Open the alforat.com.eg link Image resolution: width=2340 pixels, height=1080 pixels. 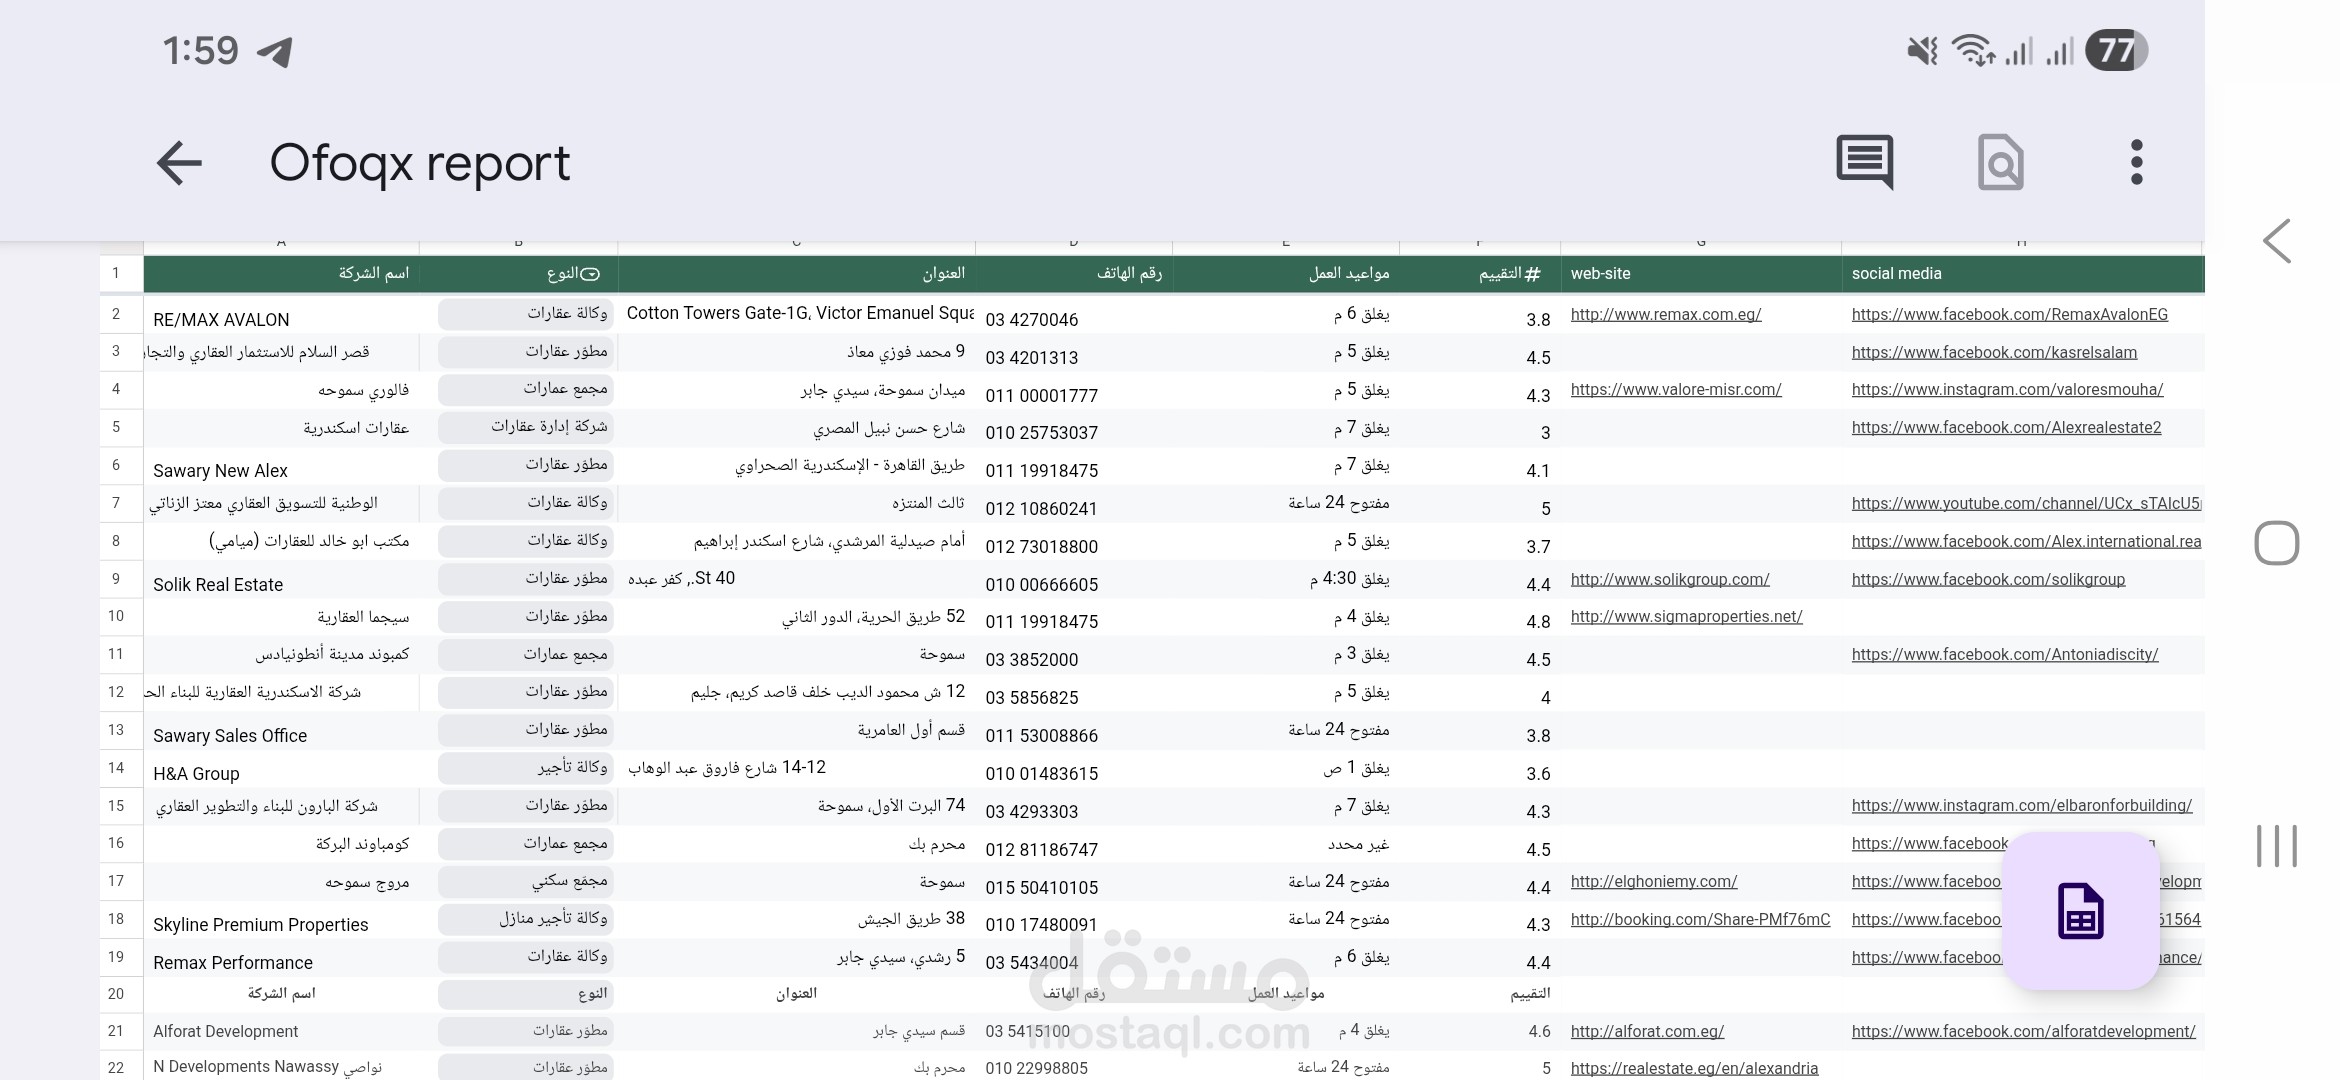pyautogui.click(x=1647, y=1032)
